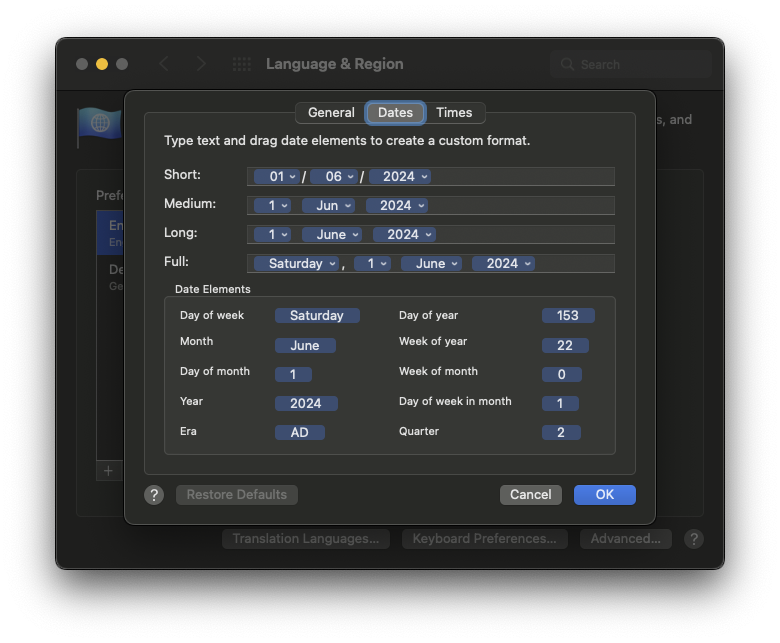Select the Dates tab
This screenshot has height=643, width=780.
396,113
